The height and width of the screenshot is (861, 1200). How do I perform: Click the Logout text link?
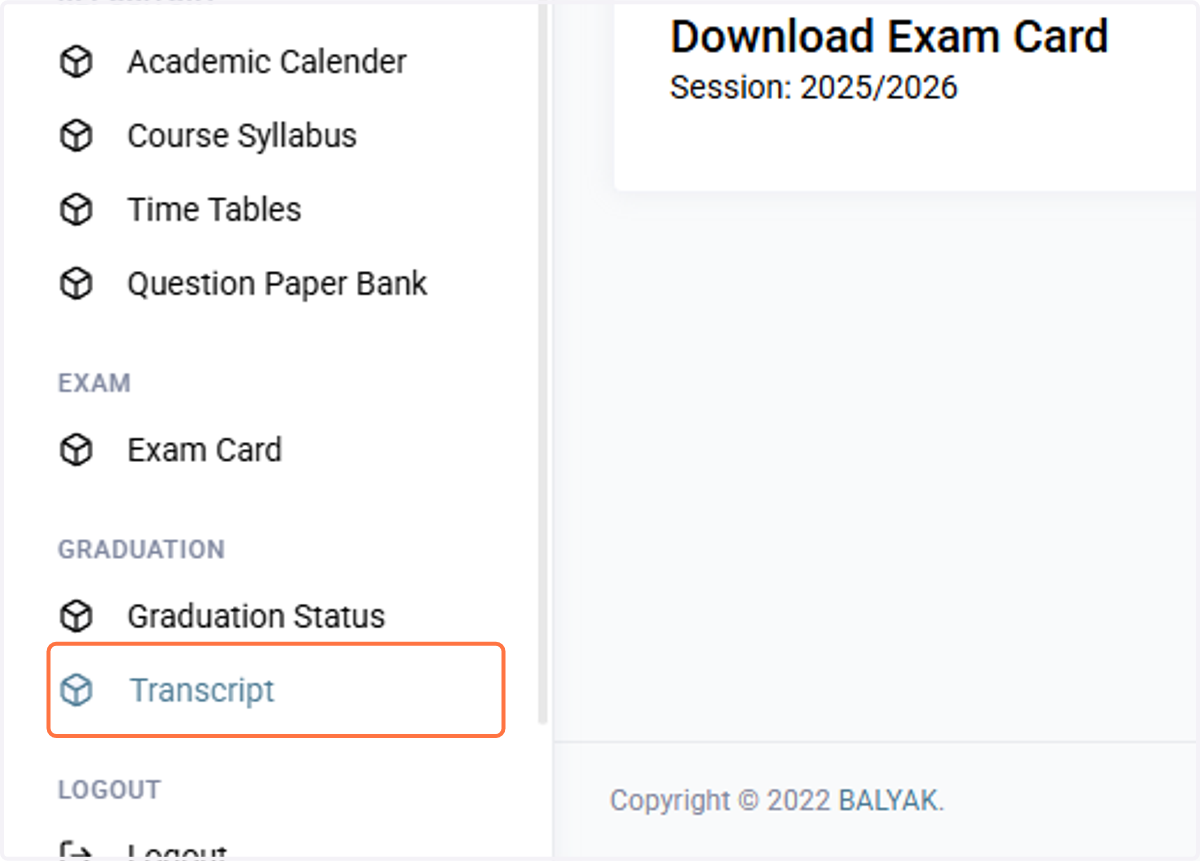(177, 852)
